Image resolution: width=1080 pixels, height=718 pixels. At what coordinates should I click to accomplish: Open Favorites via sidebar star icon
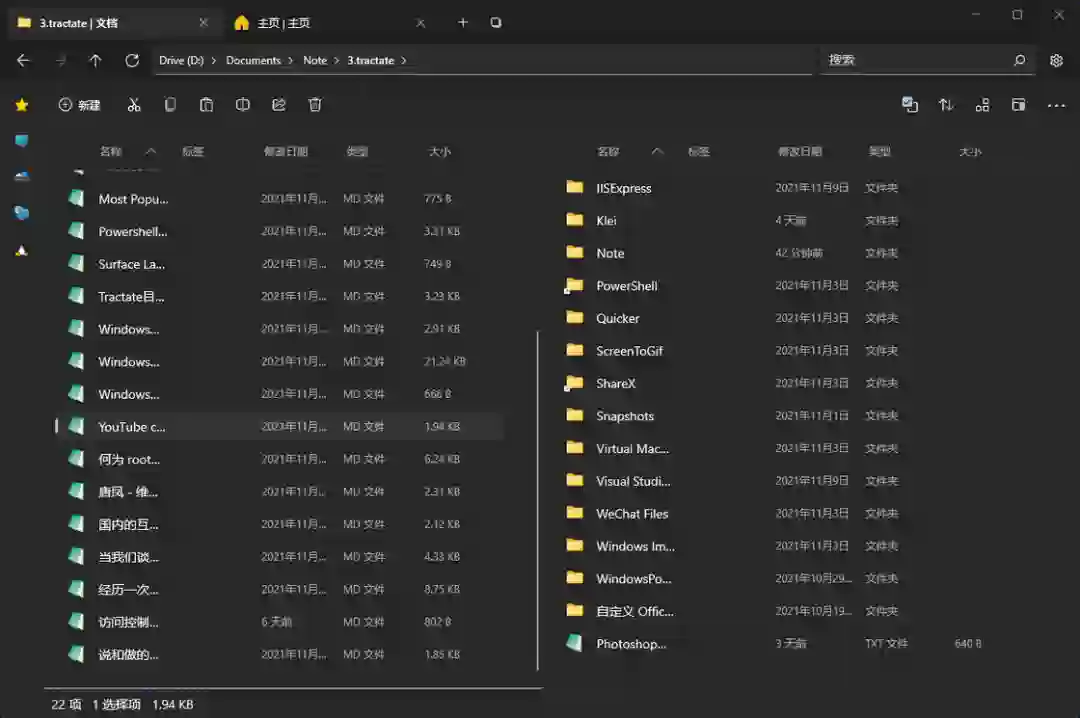coord(22,105)
